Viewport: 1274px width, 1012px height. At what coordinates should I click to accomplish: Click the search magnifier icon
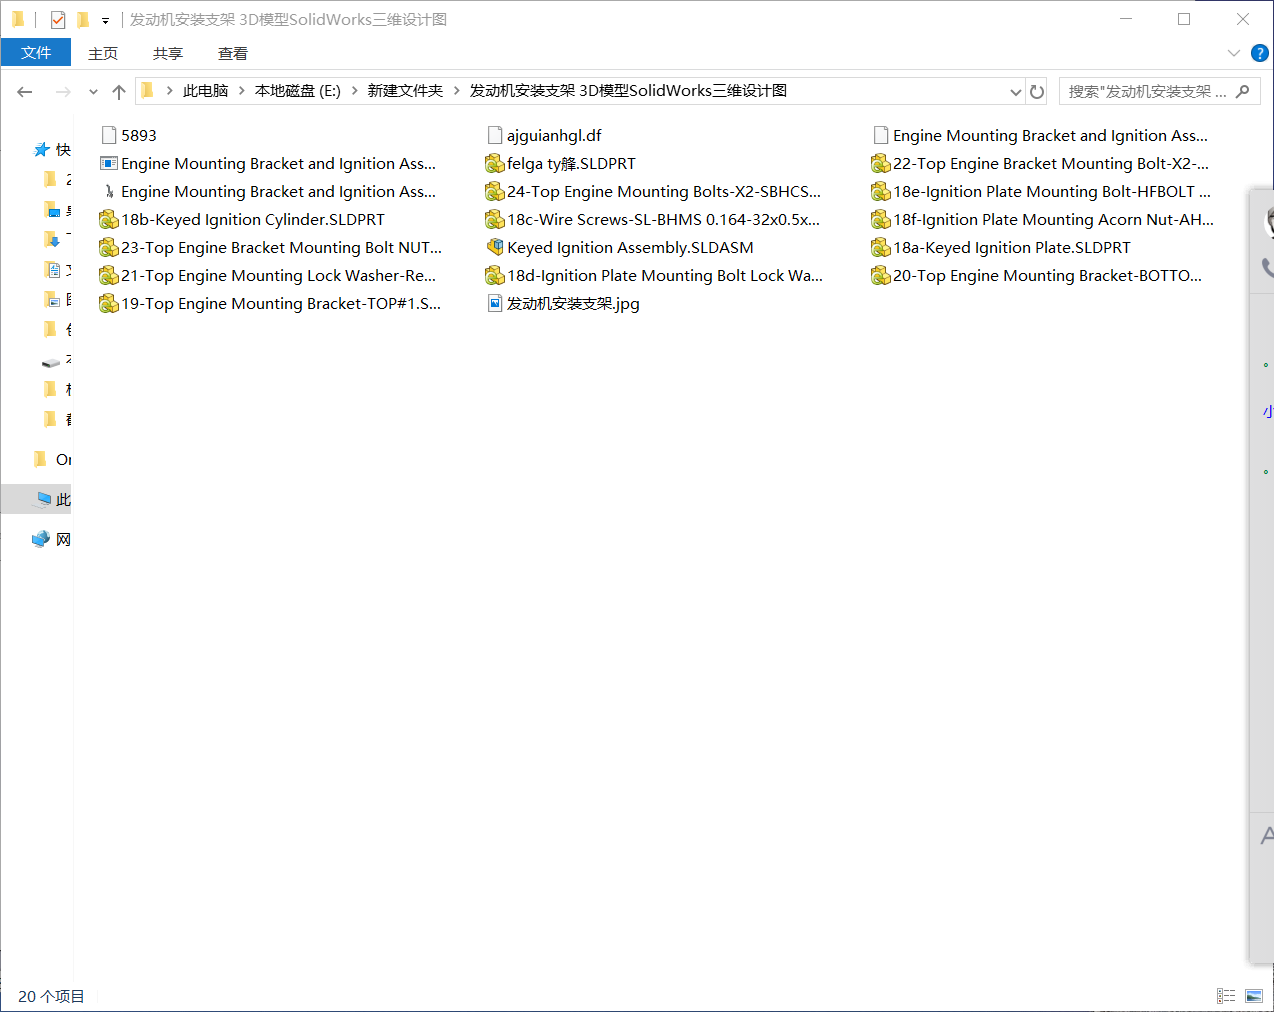click(x=1243, y=92)
